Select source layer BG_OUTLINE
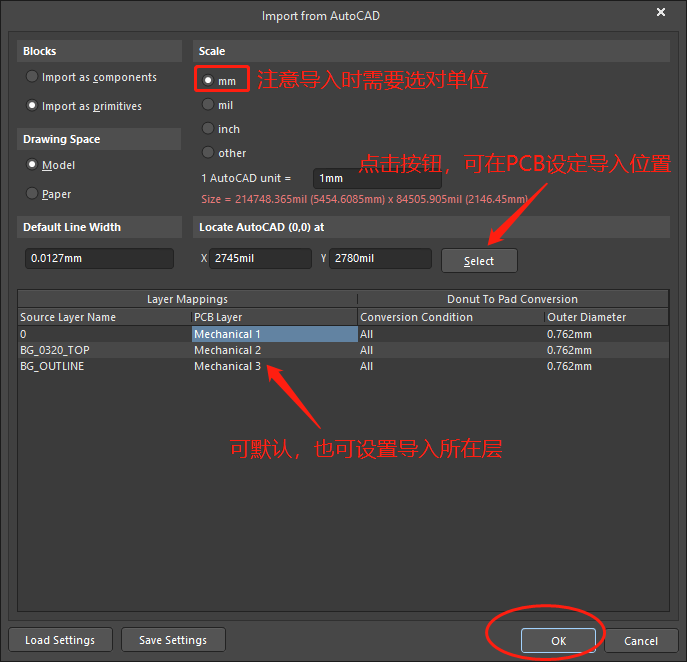Screen dimensions: 687x662 coord(105,366)
